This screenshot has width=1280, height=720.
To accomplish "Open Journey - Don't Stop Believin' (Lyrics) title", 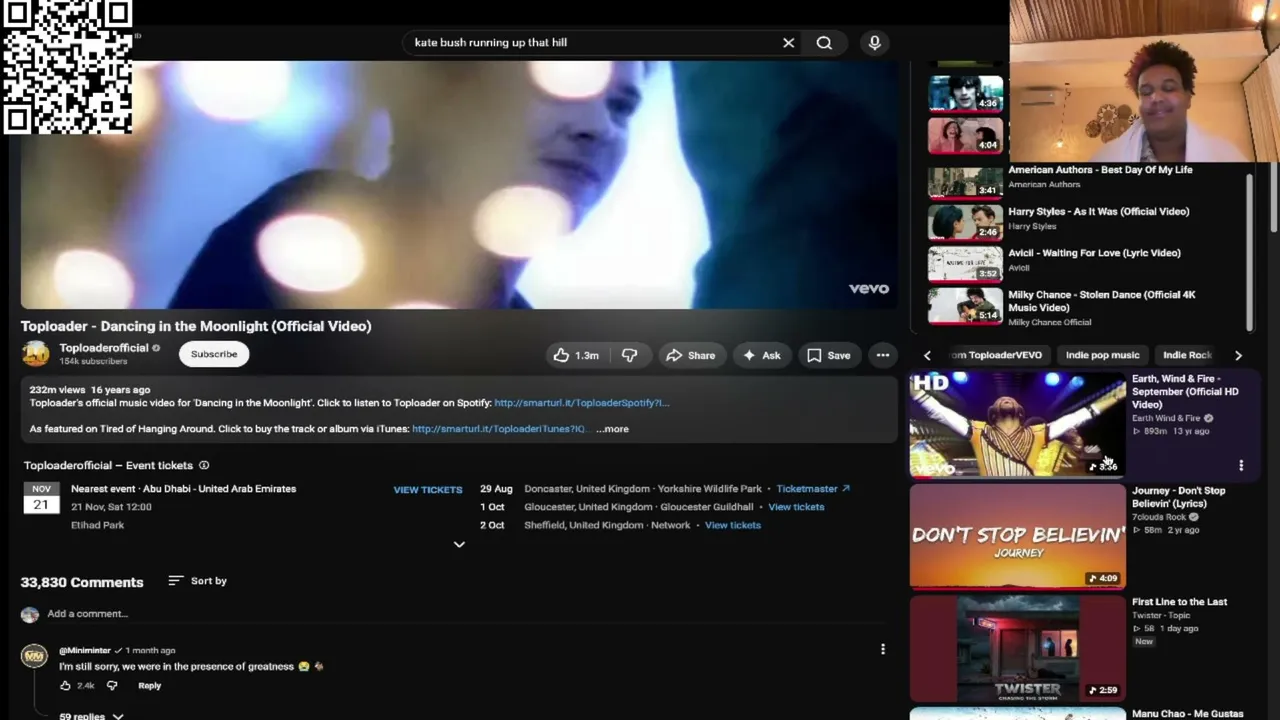I will pyautogui.click(x=1179, y=497).
